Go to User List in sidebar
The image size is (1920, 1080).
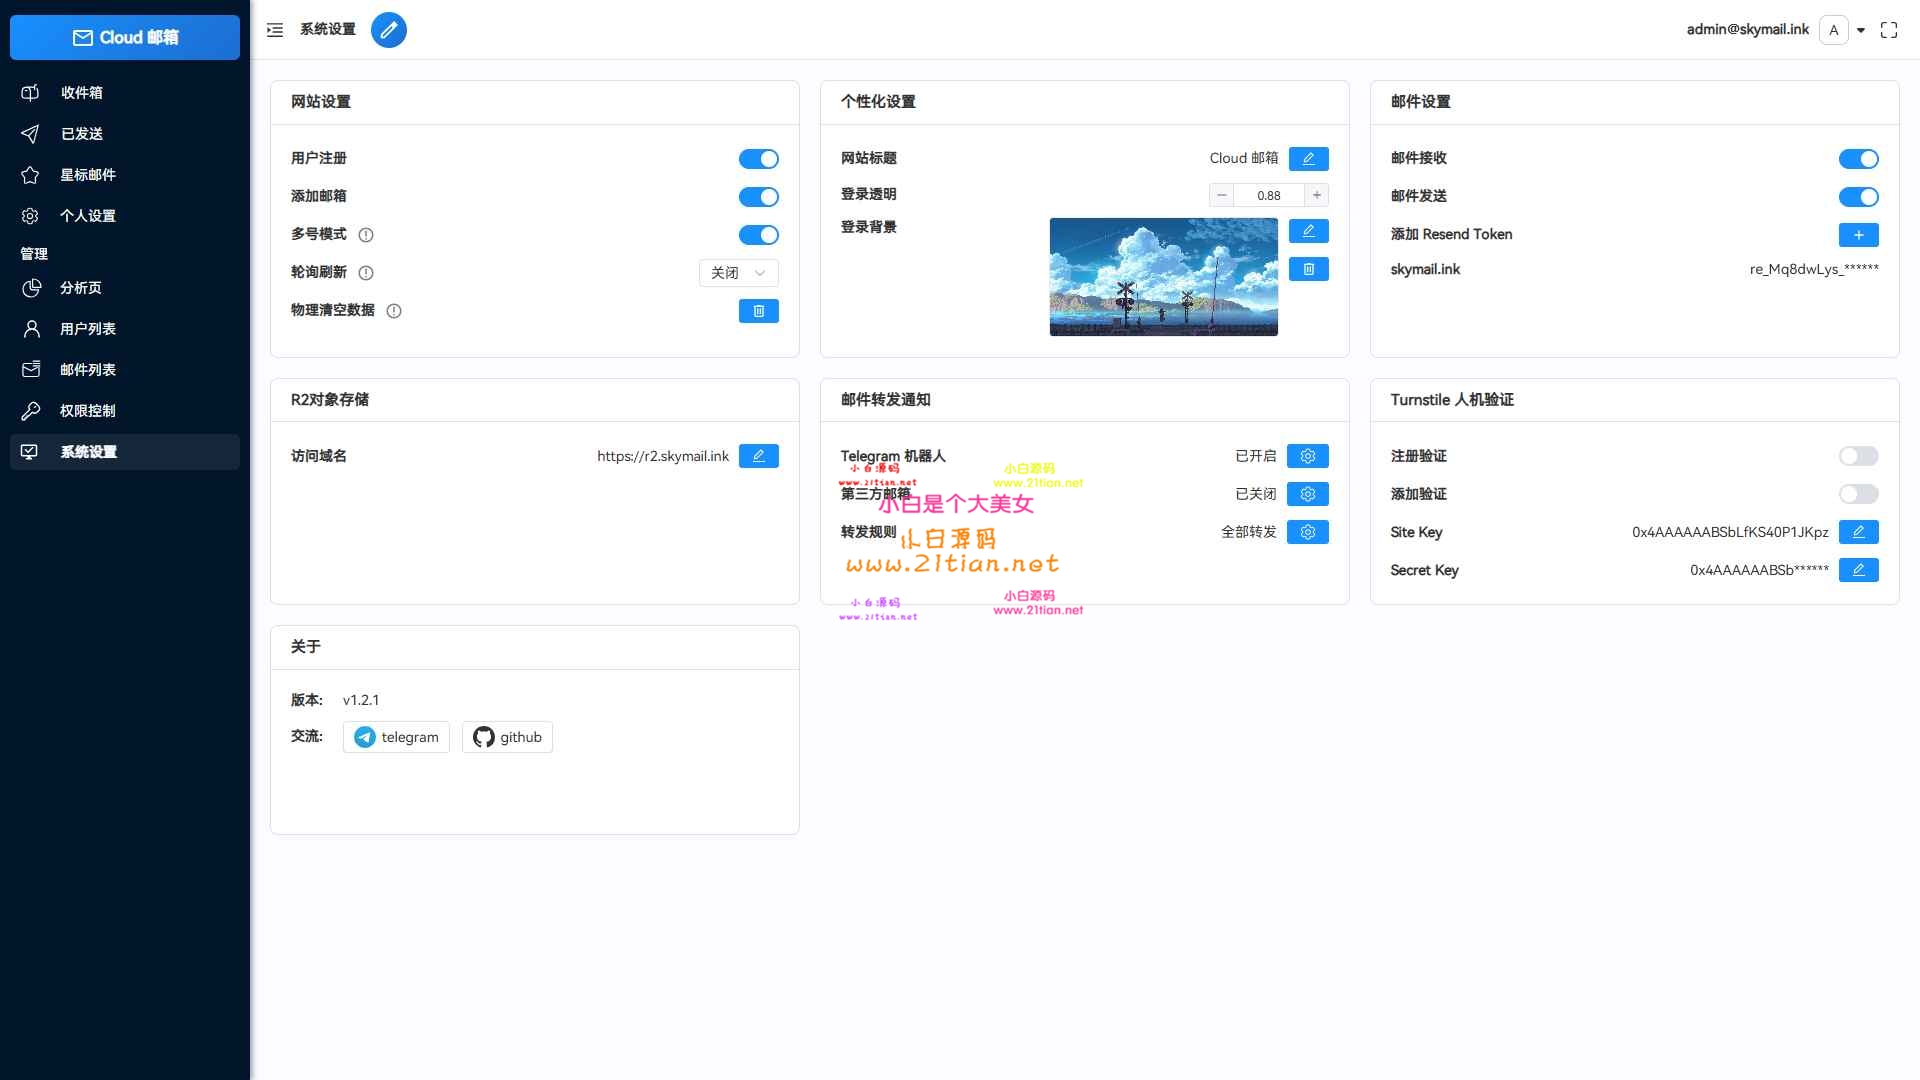coord(88,329)
